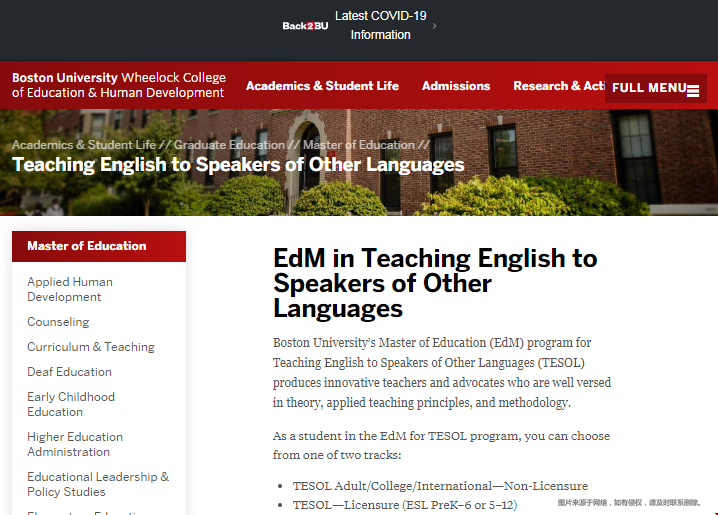
Task: Click the paragraph starting 'Boston University's Master'
Action: (442, 373)
